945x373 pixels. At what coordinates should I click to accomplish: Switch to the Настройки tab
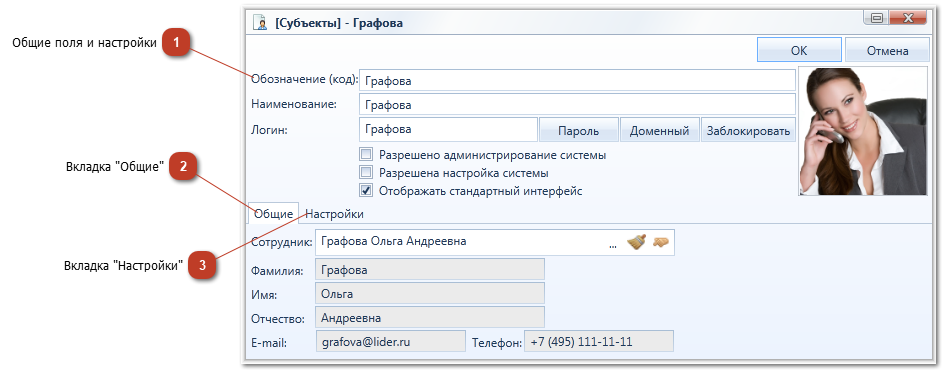pos(334,214)
